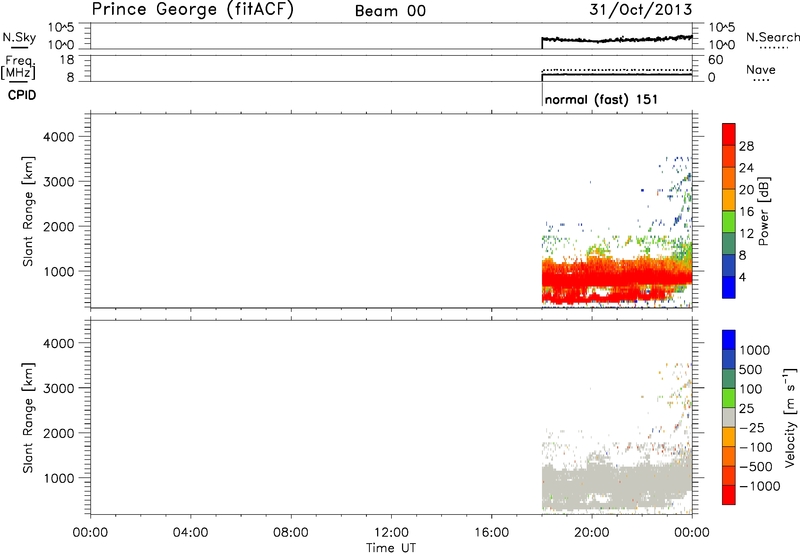800x554 pixels.
Task: Click the power colorbar green segment near 12
Action: point(729,222)
